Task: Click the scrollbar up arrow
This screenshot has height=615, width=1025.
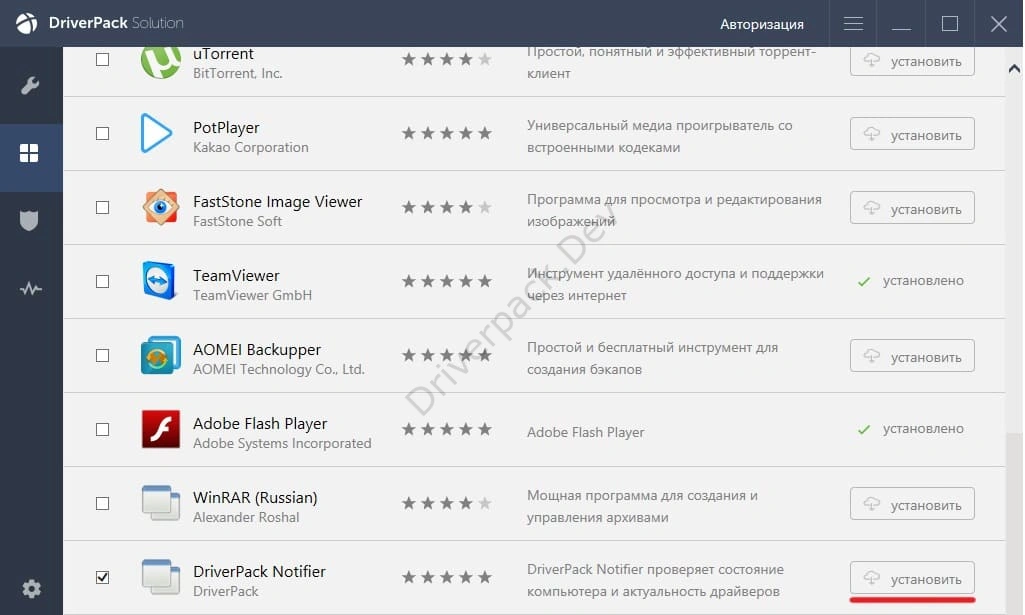Action: 1014,68
